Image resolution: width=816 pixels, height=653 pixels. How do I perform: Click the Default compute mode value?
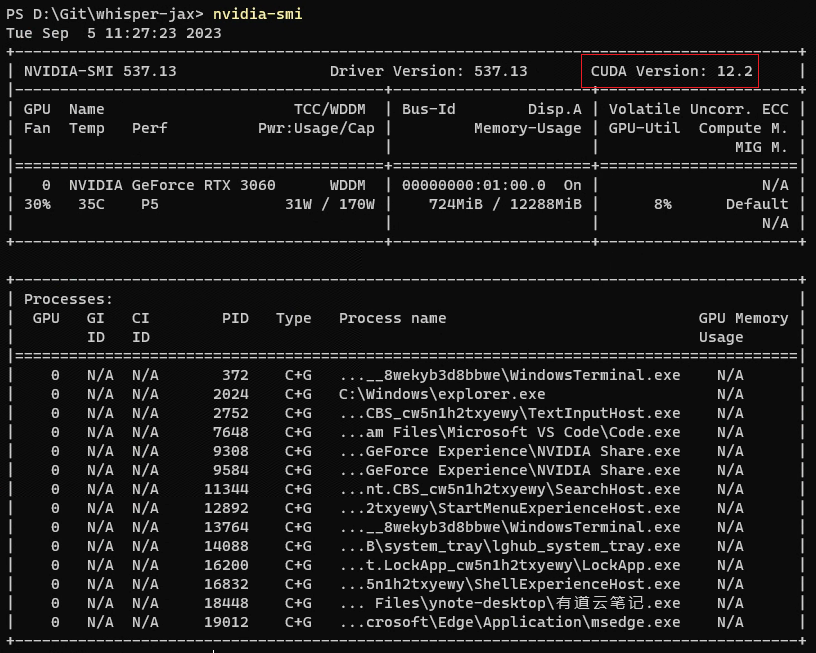click(x=757, y=204)
